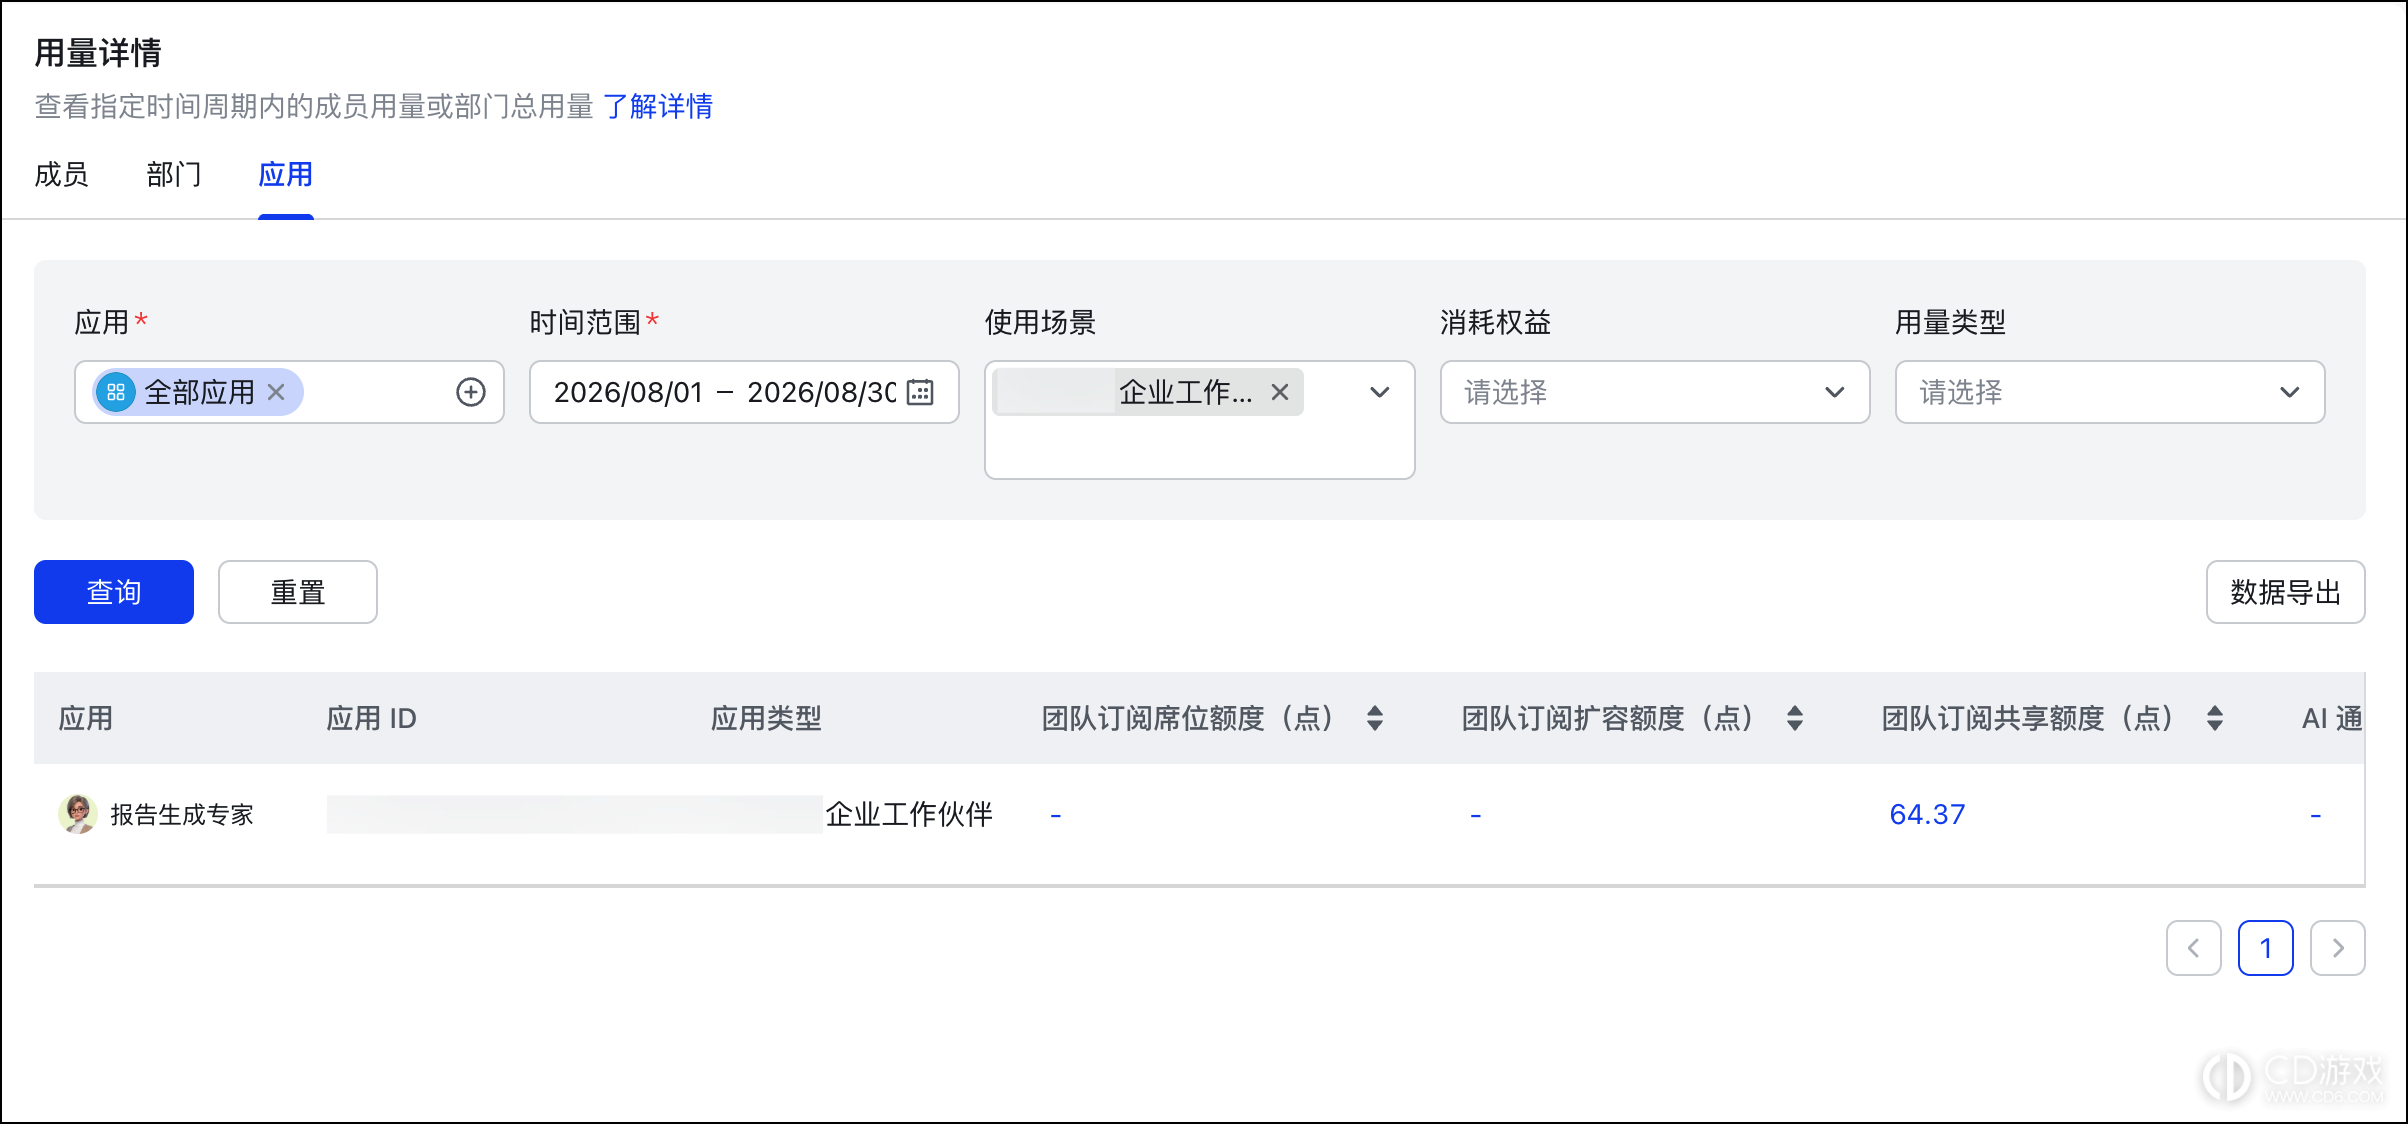Expand the 使用场景 dropdown arrow
Image resolution: width=2408 pixels, height=1124 pixels.
click(1380, 392)
